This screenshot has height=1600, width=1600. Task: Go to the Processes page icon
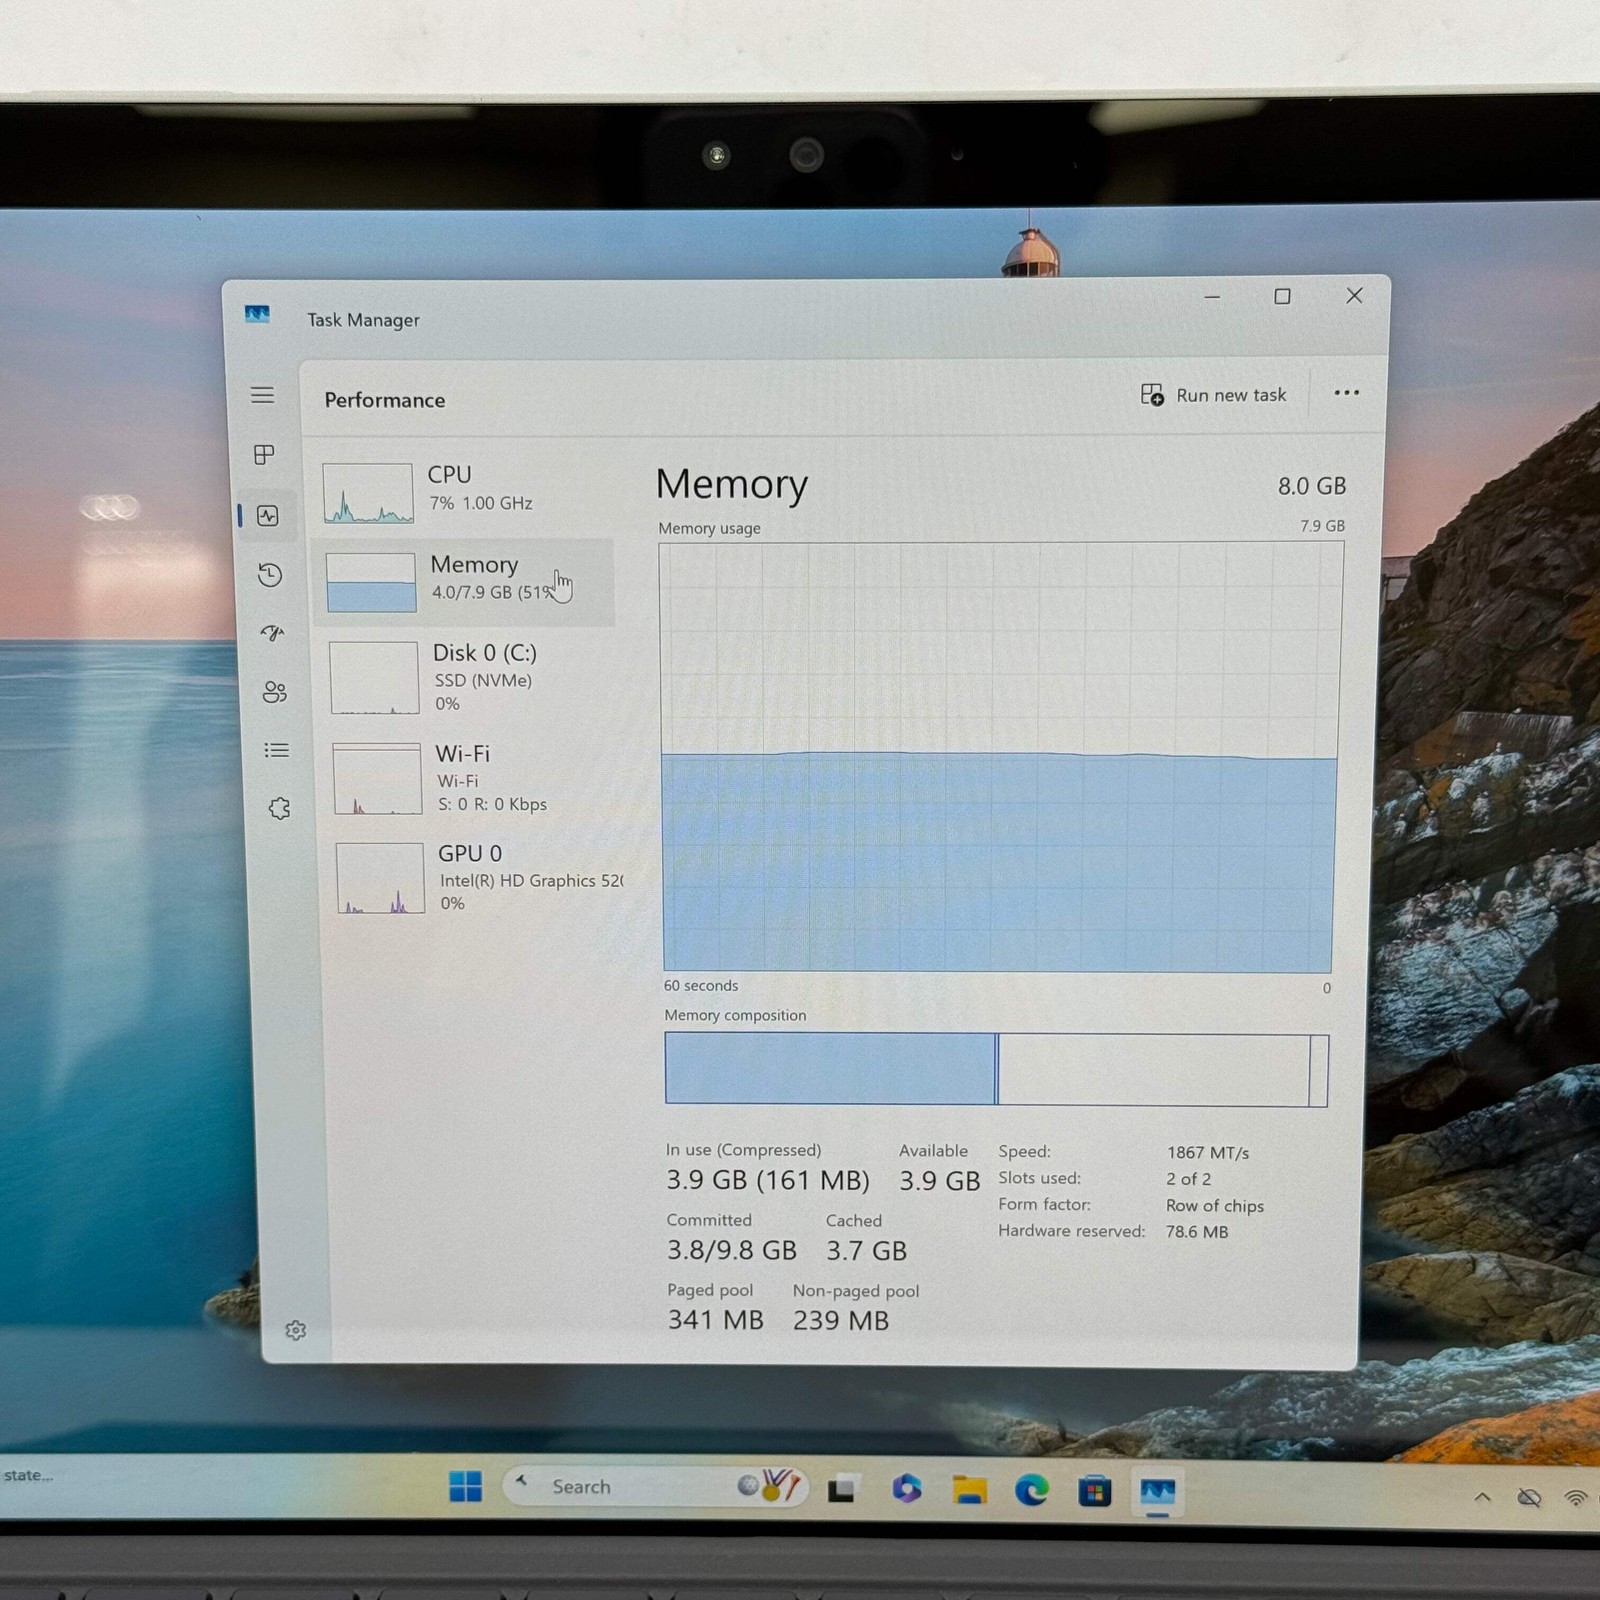coord(264,455)
